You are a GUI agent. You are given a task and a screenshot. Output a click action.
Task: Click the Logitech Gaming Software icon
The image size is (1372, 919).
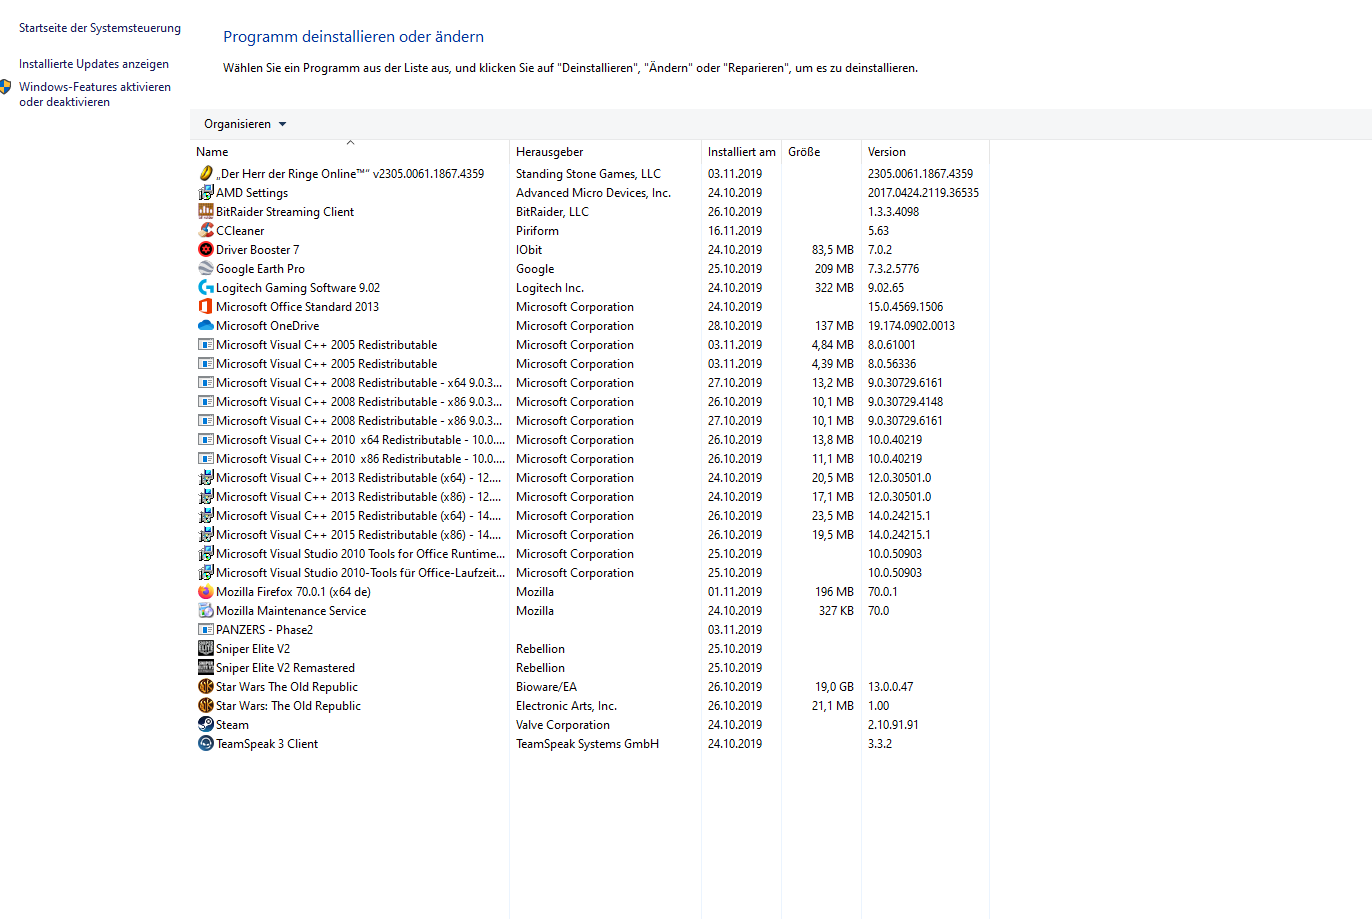(x=206, y=287)
